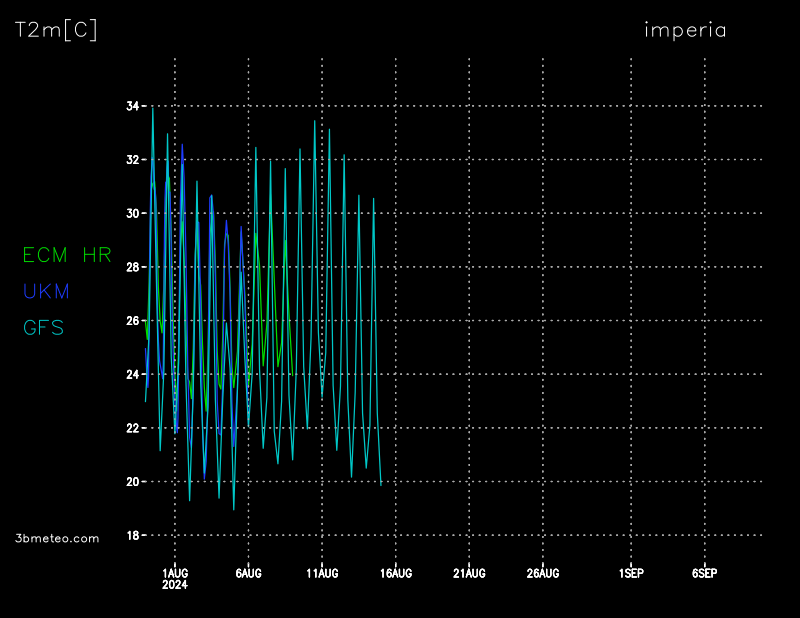Open the 3bmeteo.com watermark link

[58, 538]
